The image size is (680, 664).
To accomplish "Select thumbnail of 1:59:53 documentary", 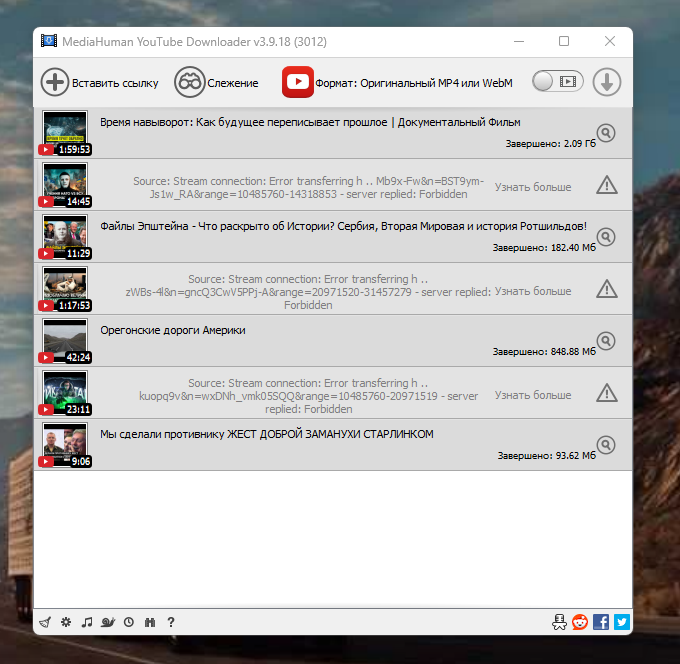I will [65, 132].
